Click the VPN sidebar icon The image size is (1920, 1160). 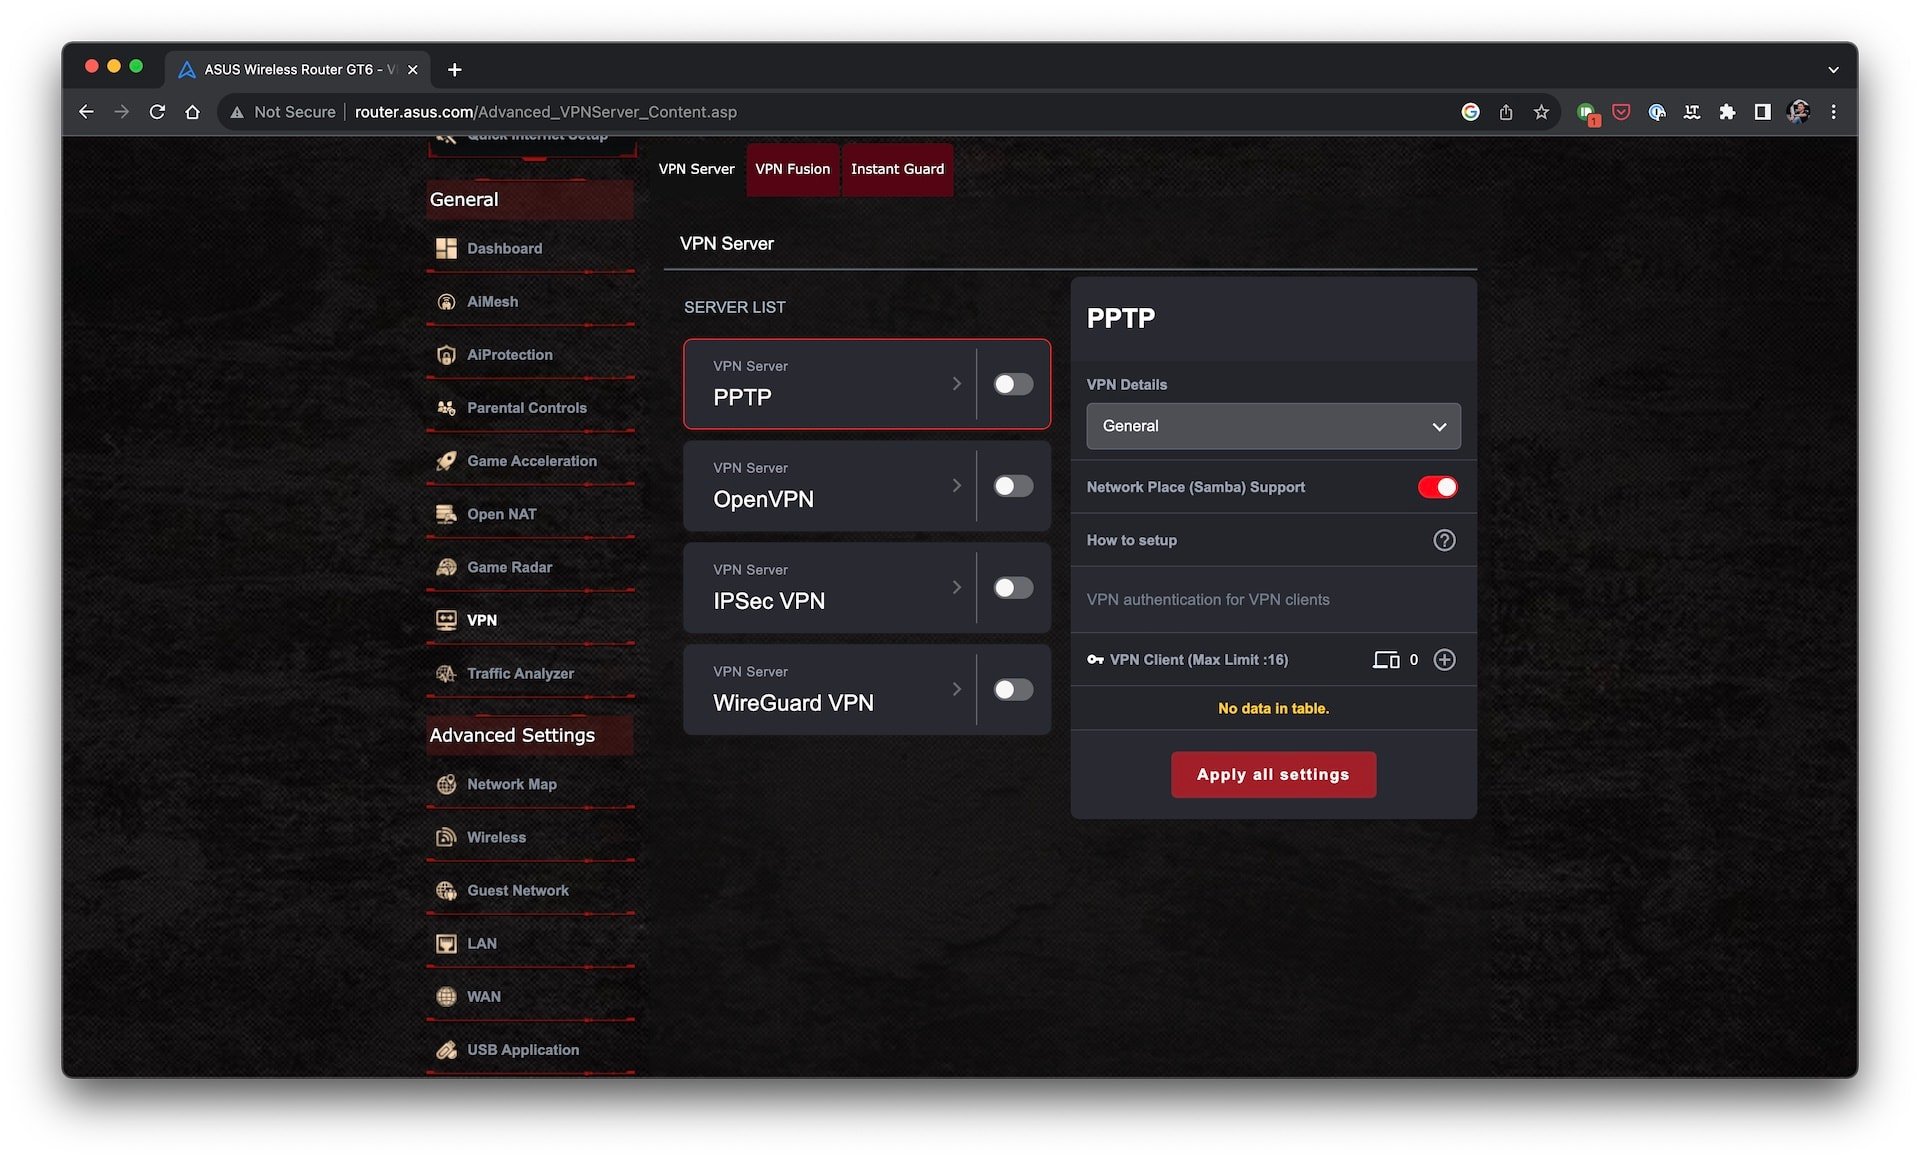[447, 620]
